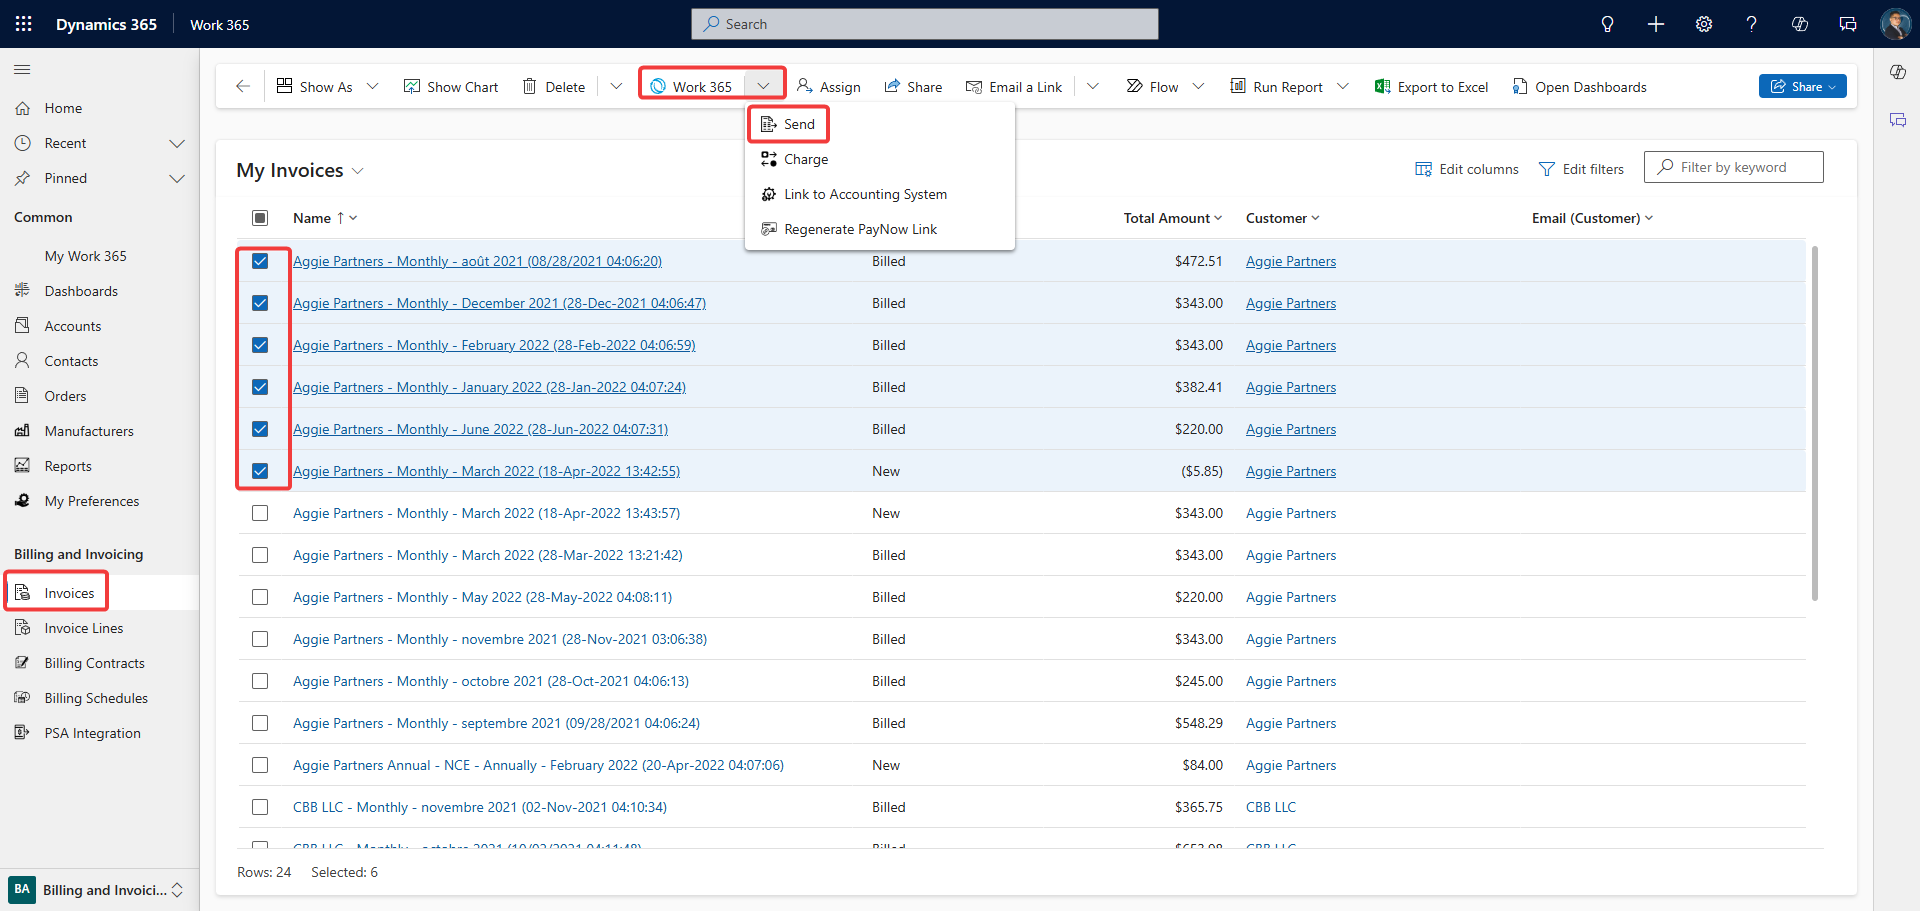
Task: Click the user profile avatar
Action: [1895, 24]
